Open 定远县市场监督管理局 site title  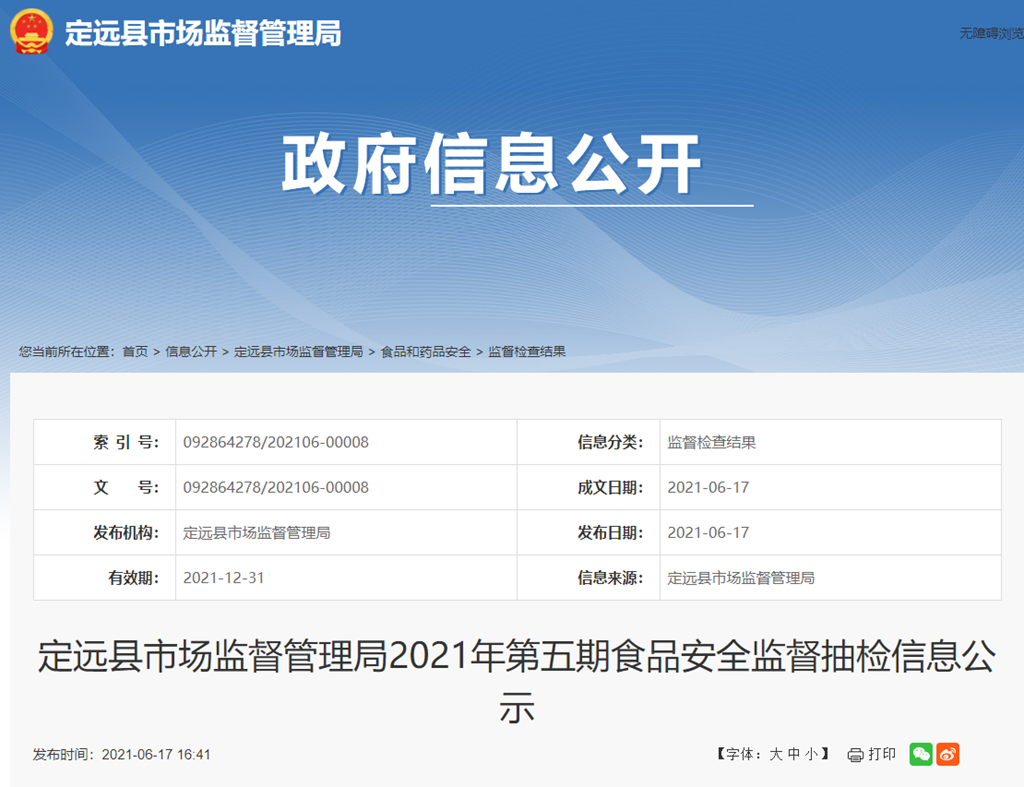[x=203, y=33]
